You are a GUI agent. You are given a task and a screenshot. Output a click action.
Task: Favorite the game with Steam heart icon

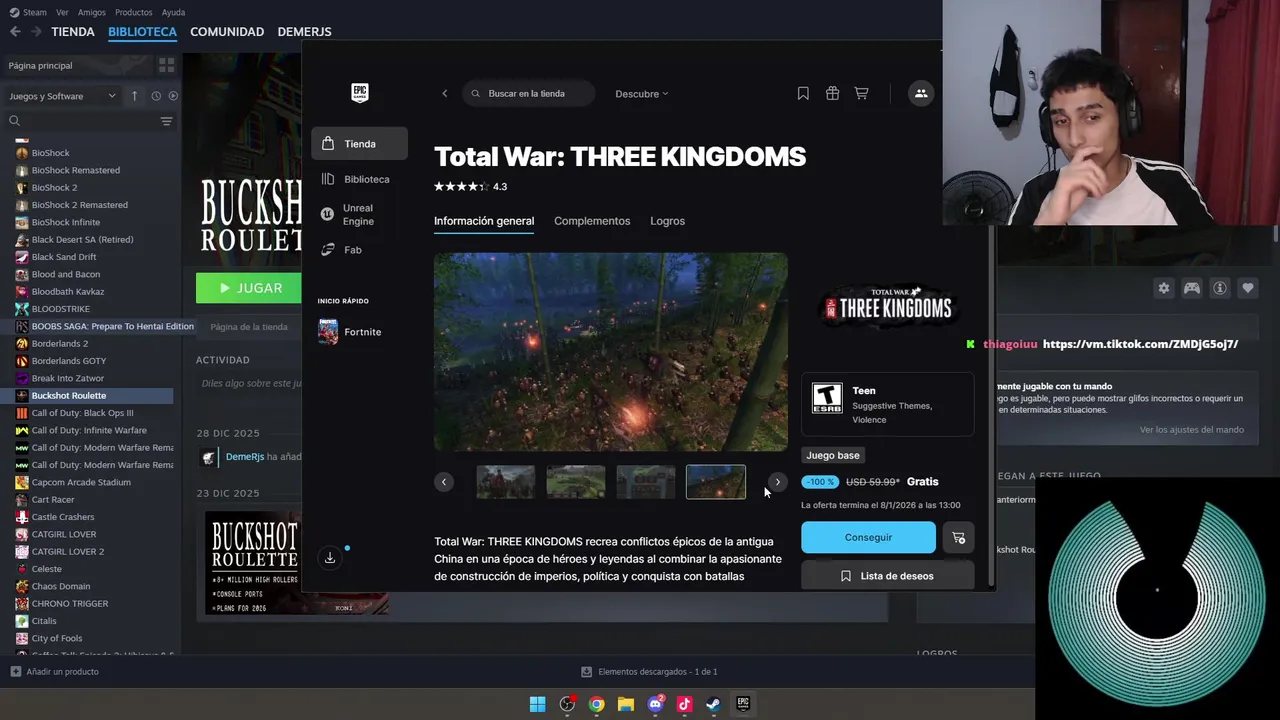(1248, 288)
